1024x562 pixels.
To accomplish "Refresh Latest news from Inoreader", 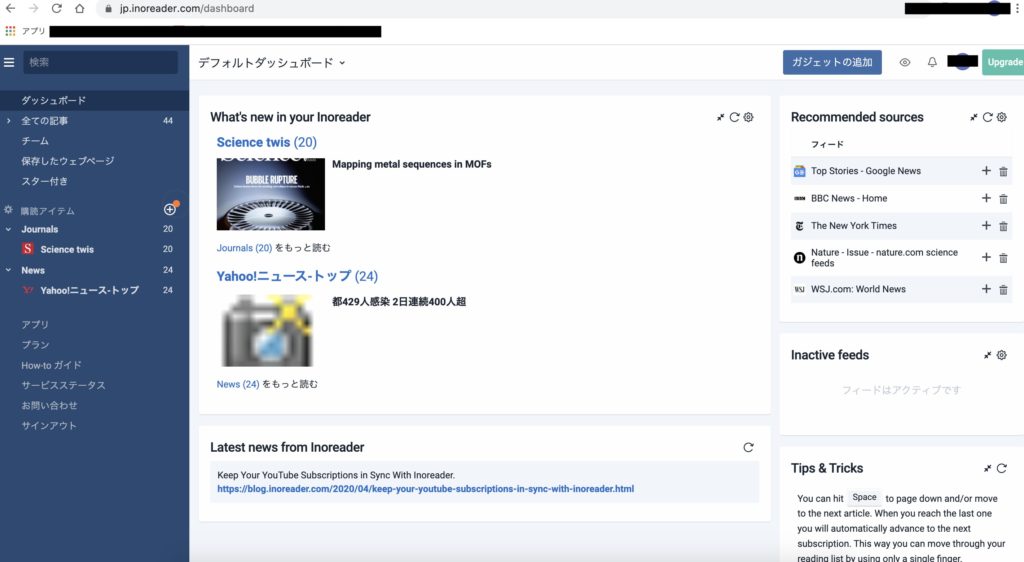I will tap(748, 448).
